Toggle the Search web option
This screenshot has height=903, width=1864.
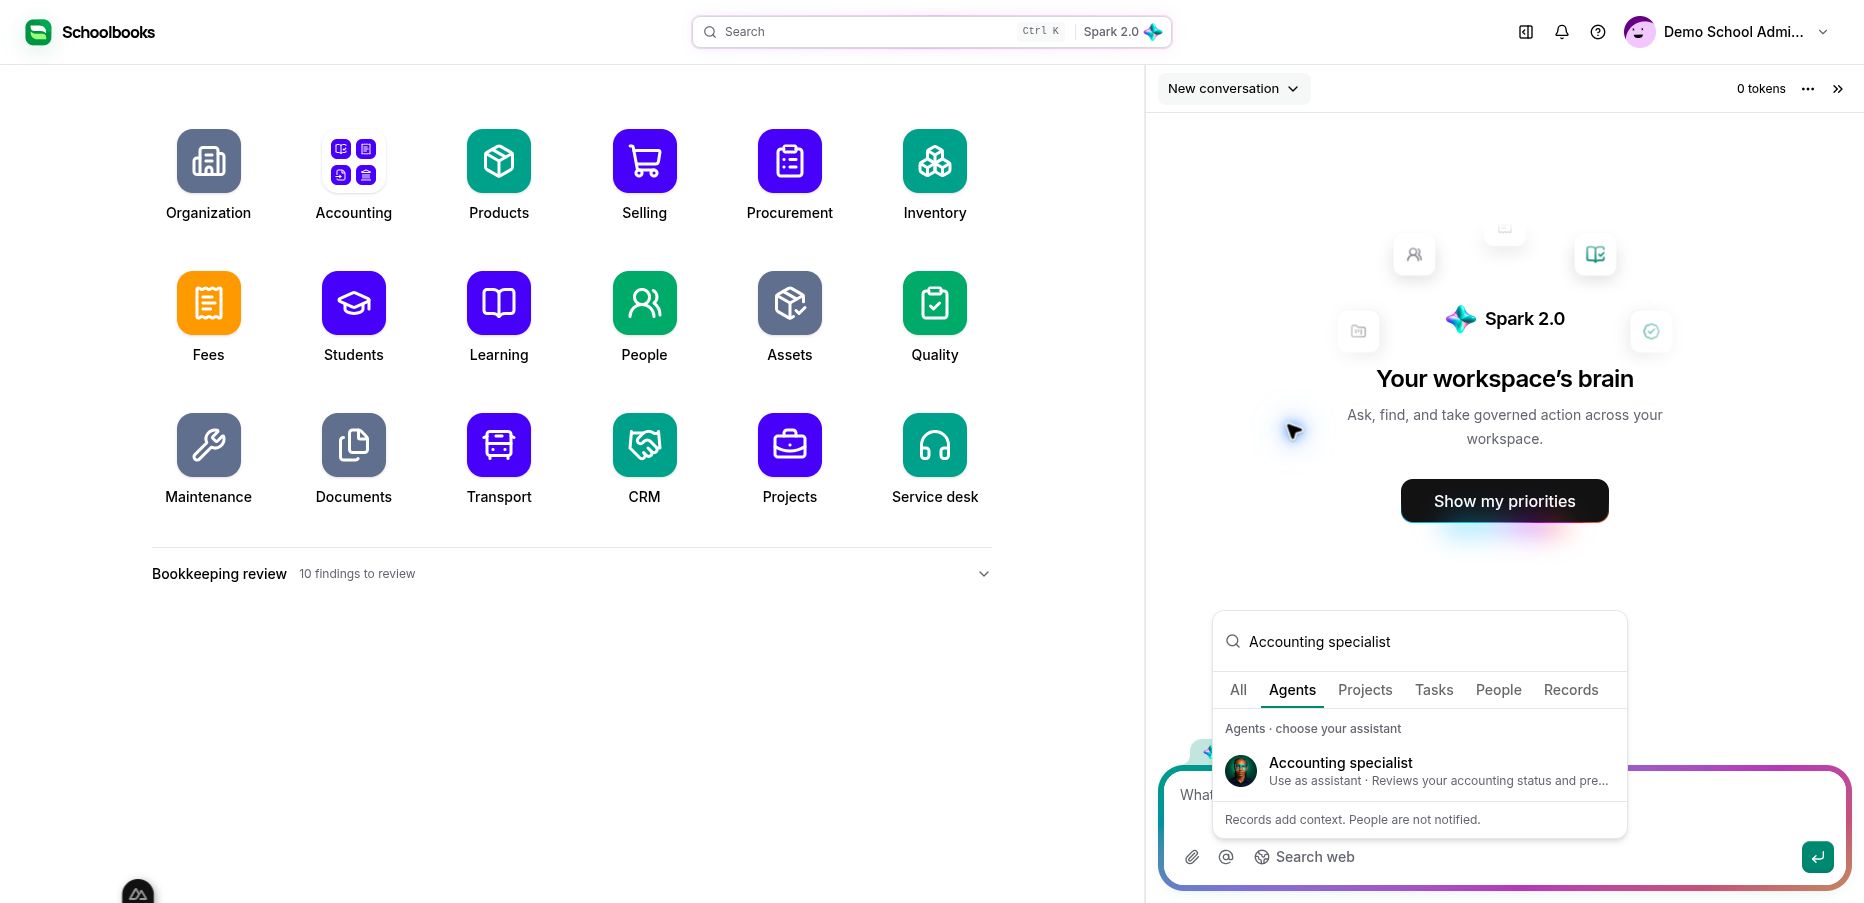1304,857
